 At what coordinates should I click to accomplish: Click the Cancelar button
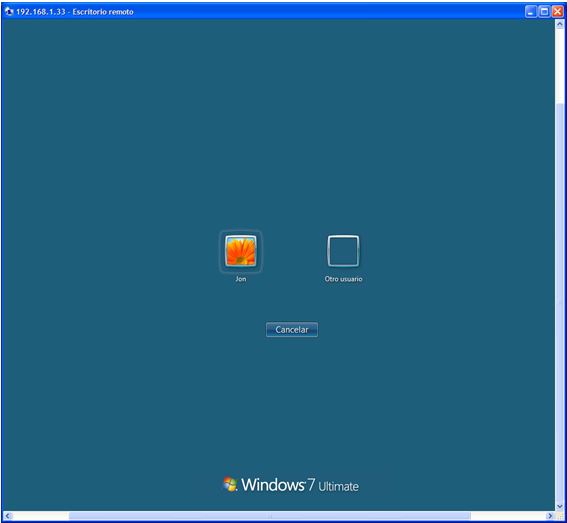click(x=292, y=329)
